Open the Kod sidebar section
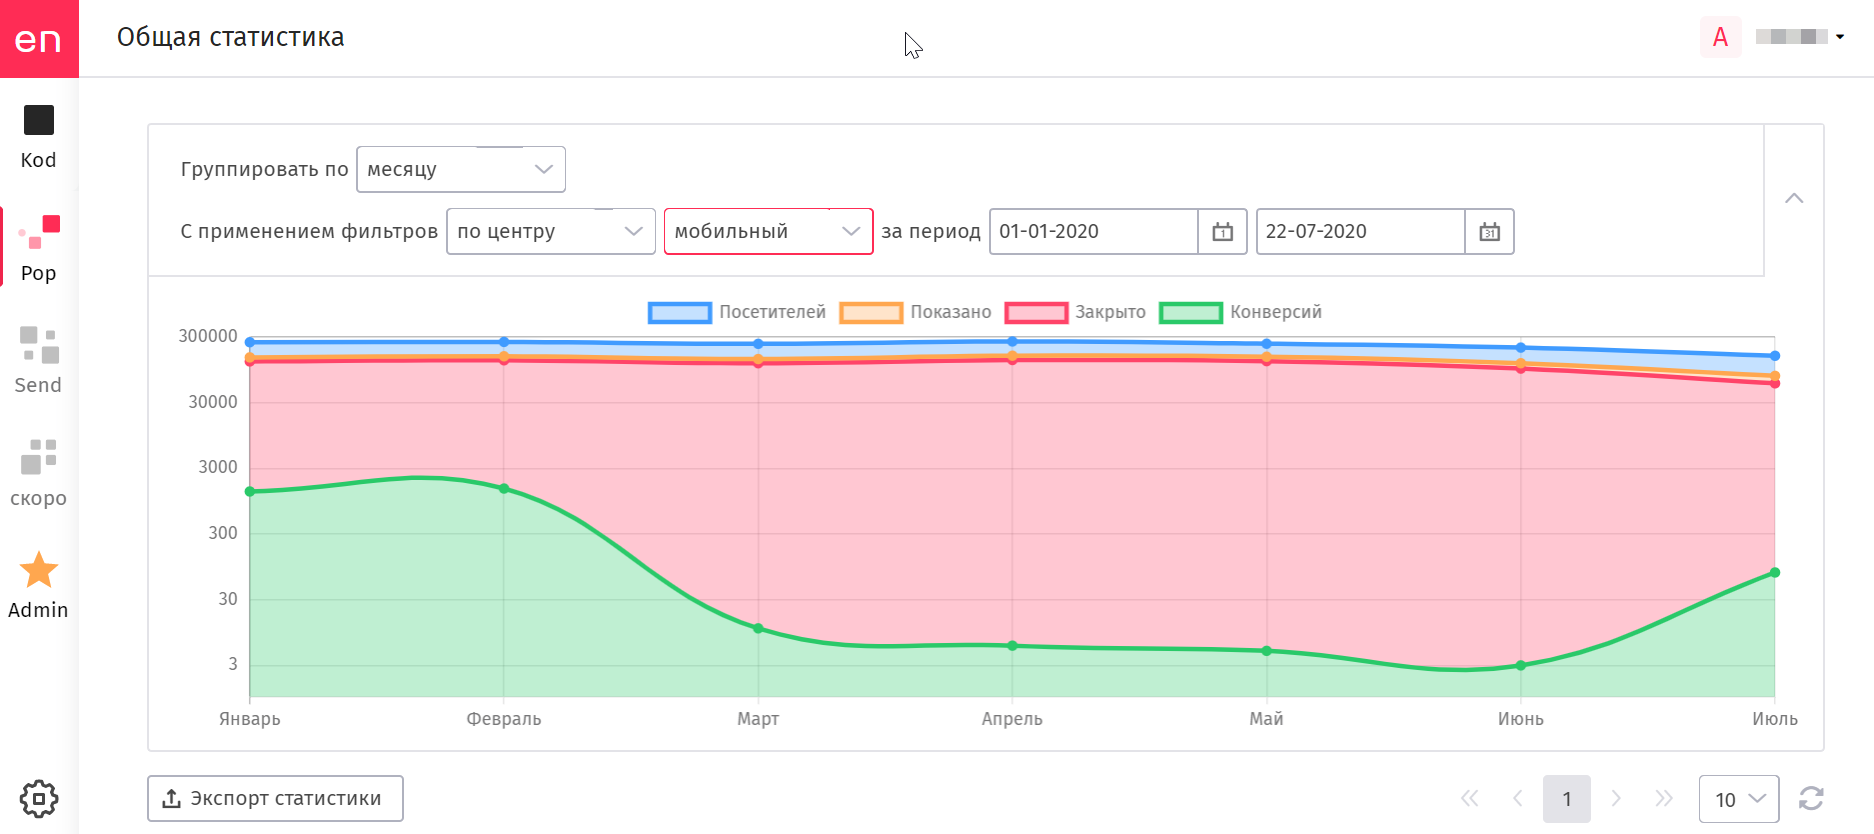Viewport: 1874px width, 834px height. [x=39, y=137]
